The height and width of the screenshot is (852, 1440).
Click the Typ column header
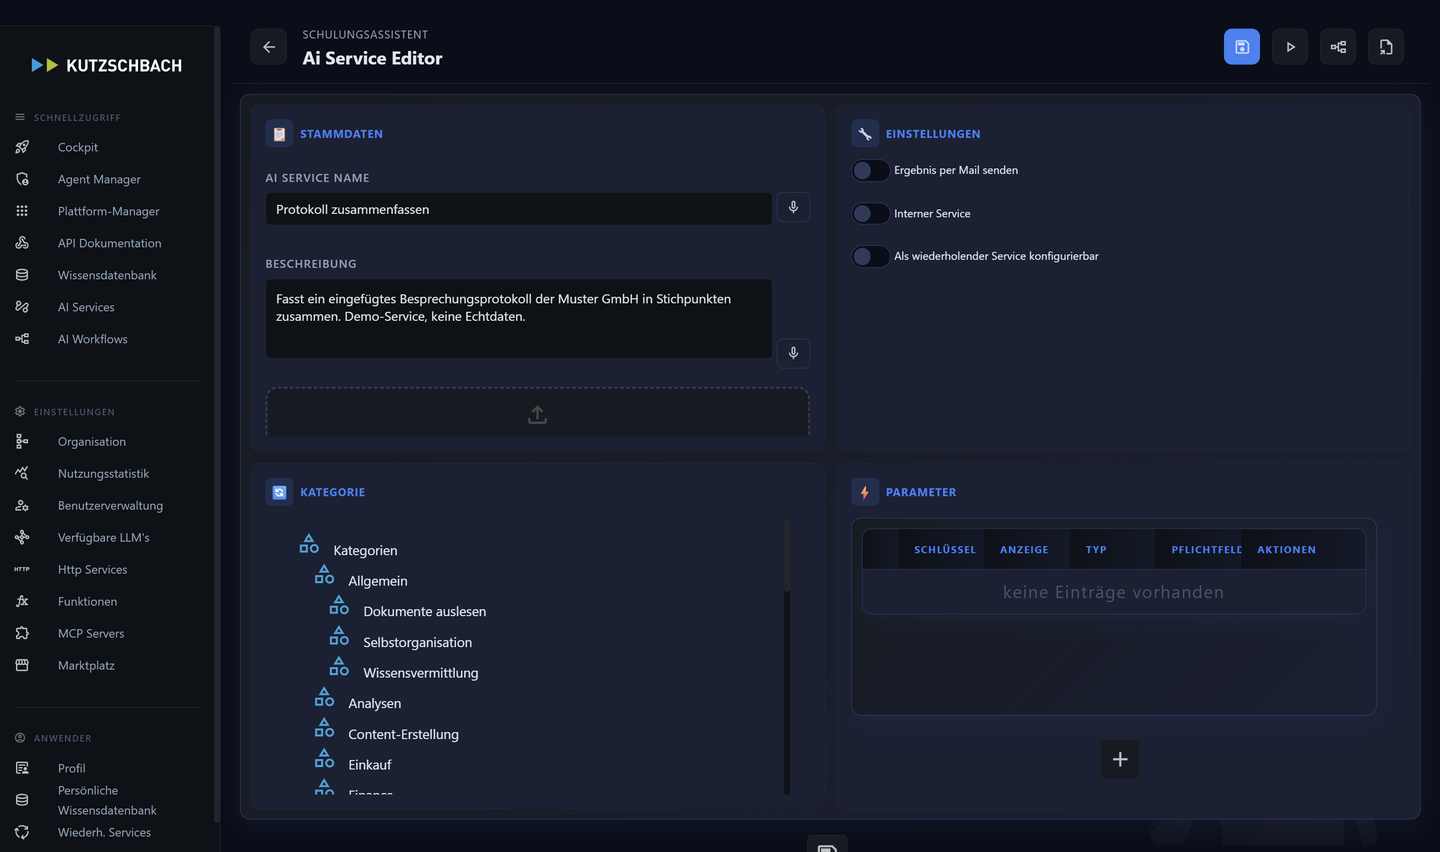coord(1096,550)
